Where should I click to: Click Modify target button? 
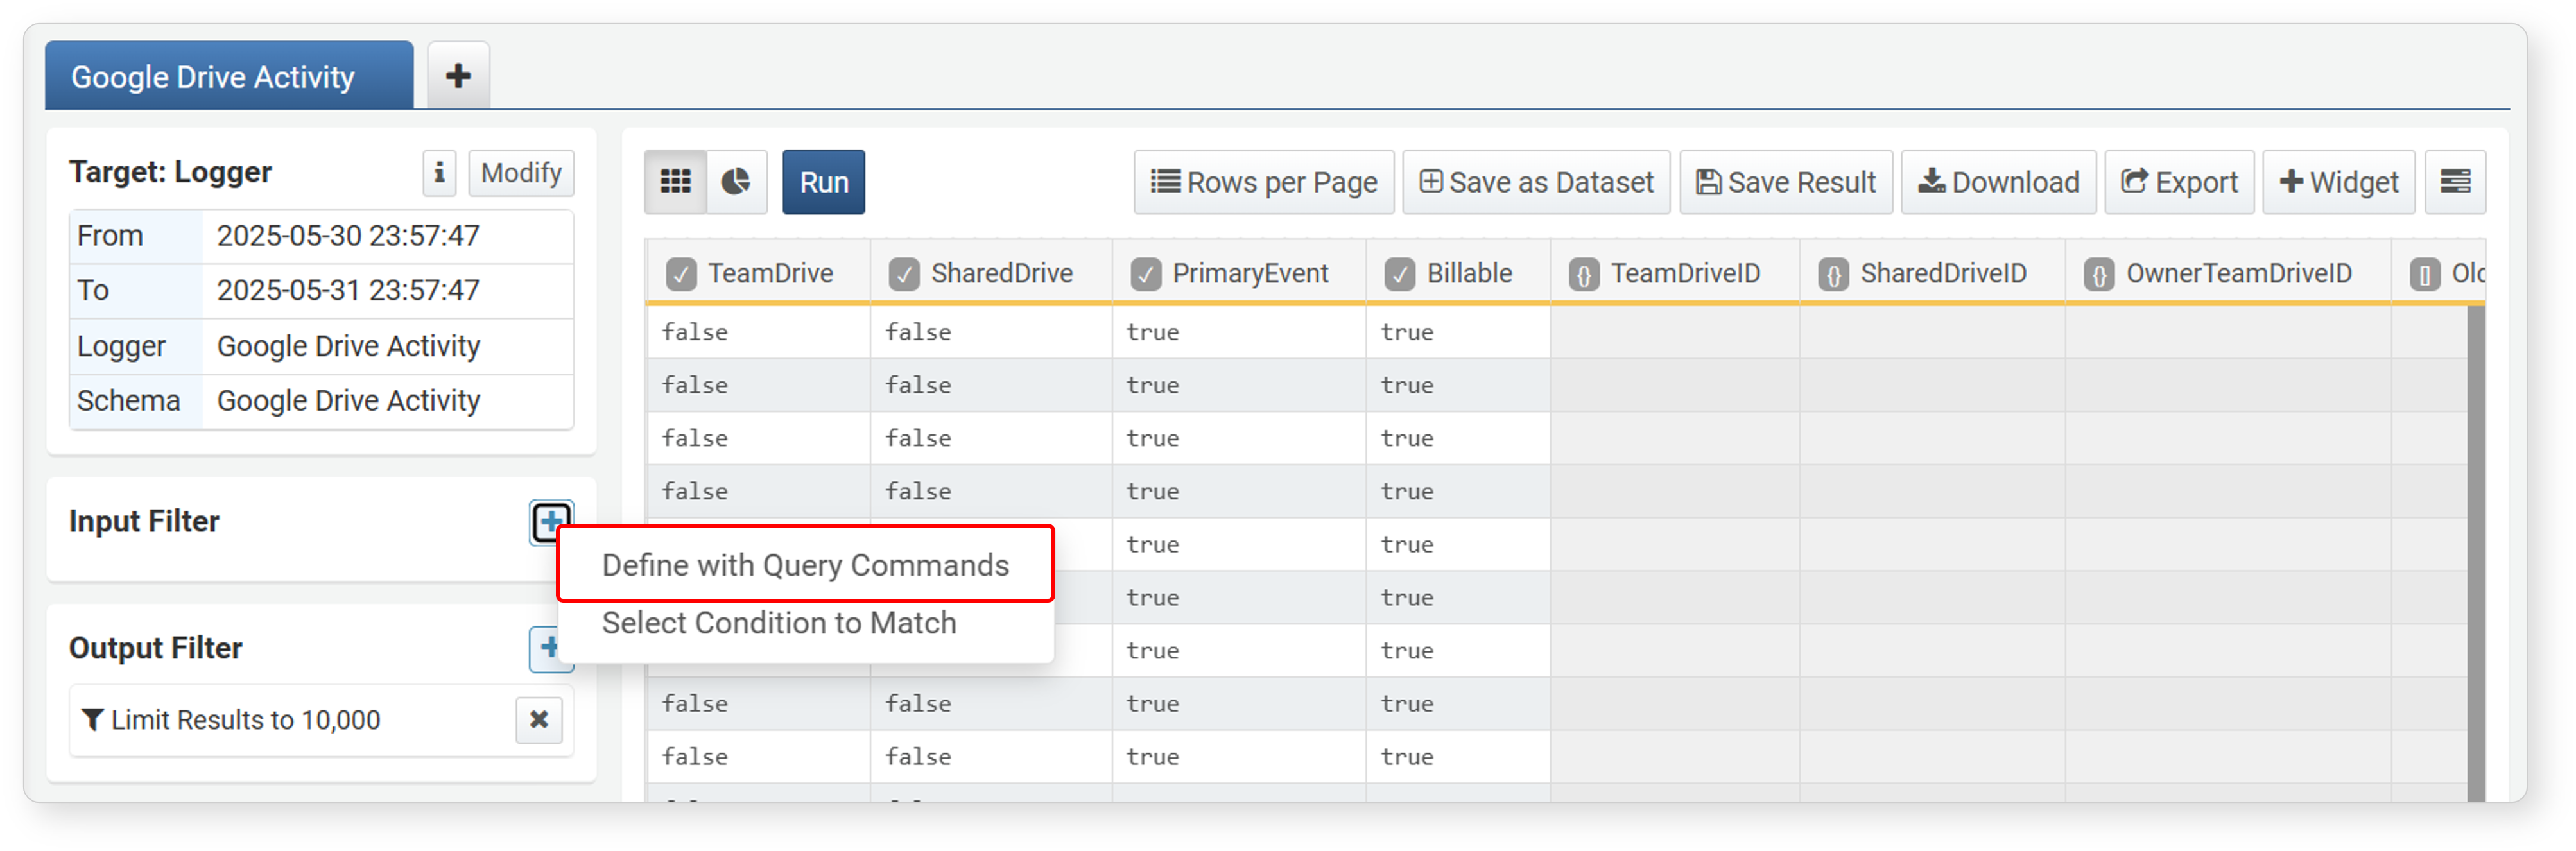point(521,173)
